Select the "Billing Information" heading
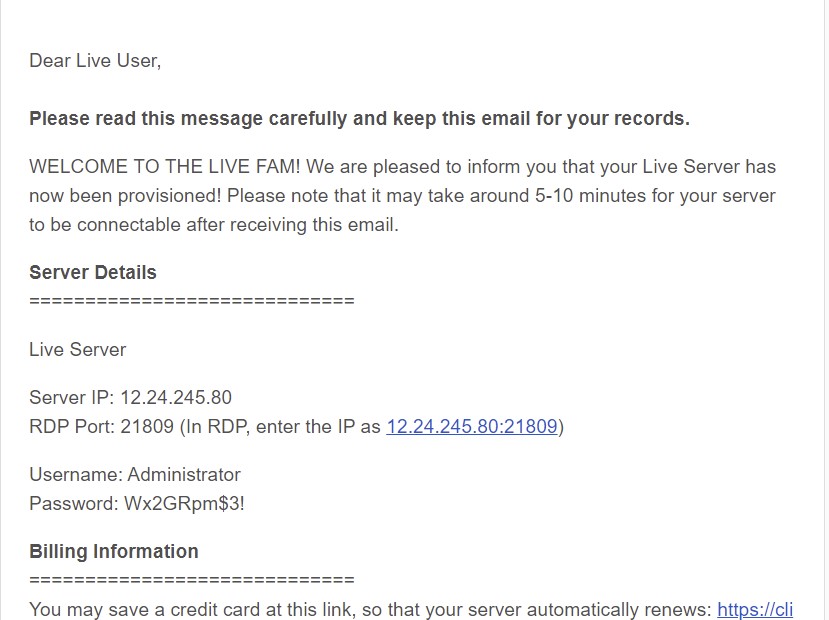Screen dimensions: 829x620 (x=114, y=551)
